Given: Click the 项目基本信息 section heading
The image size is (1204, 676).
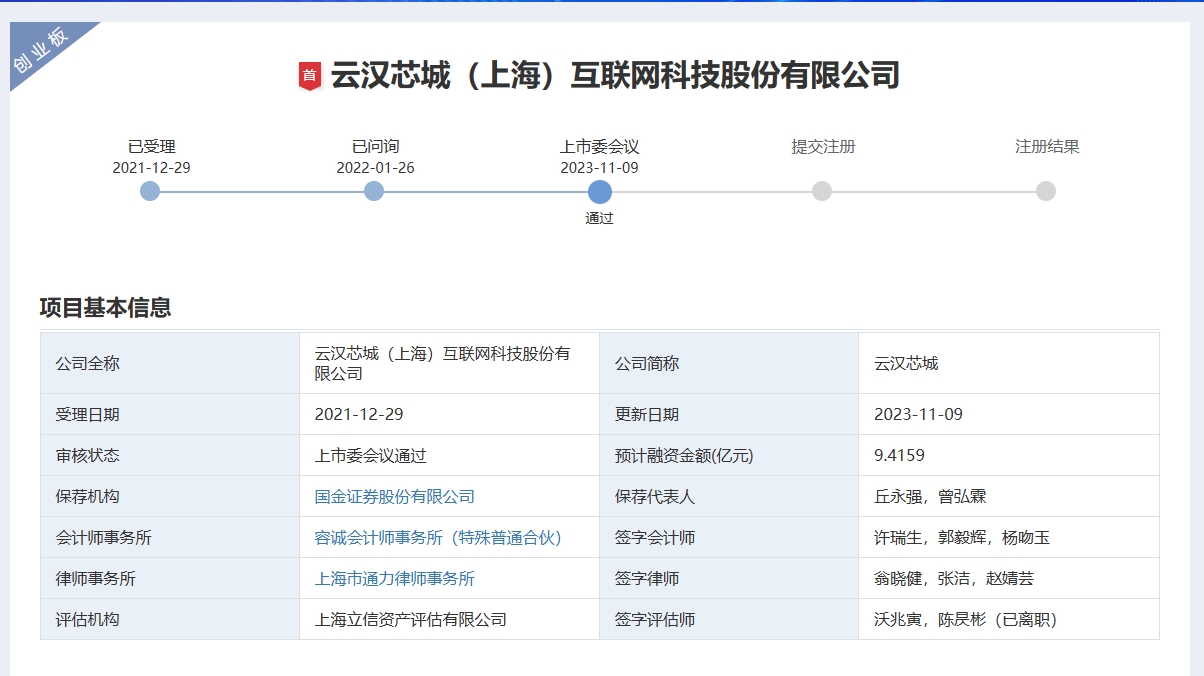Looking at the screenshot, I should pyautogui.click(x=105, y=308).
